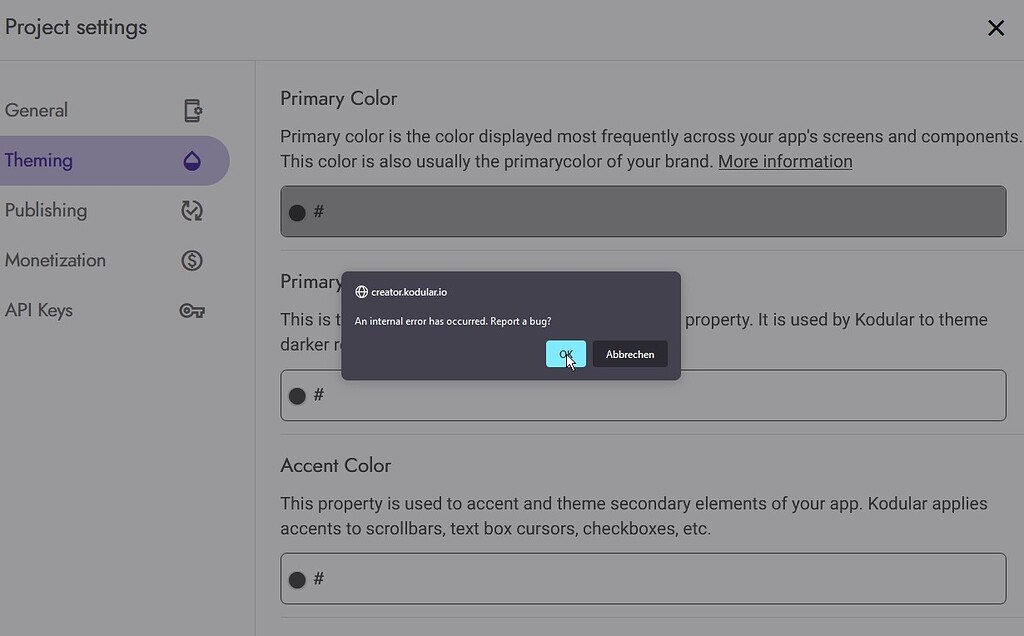1024x636 pixels.
Task: Click the Theming droplet icon
Action: [x=192, y=161]
